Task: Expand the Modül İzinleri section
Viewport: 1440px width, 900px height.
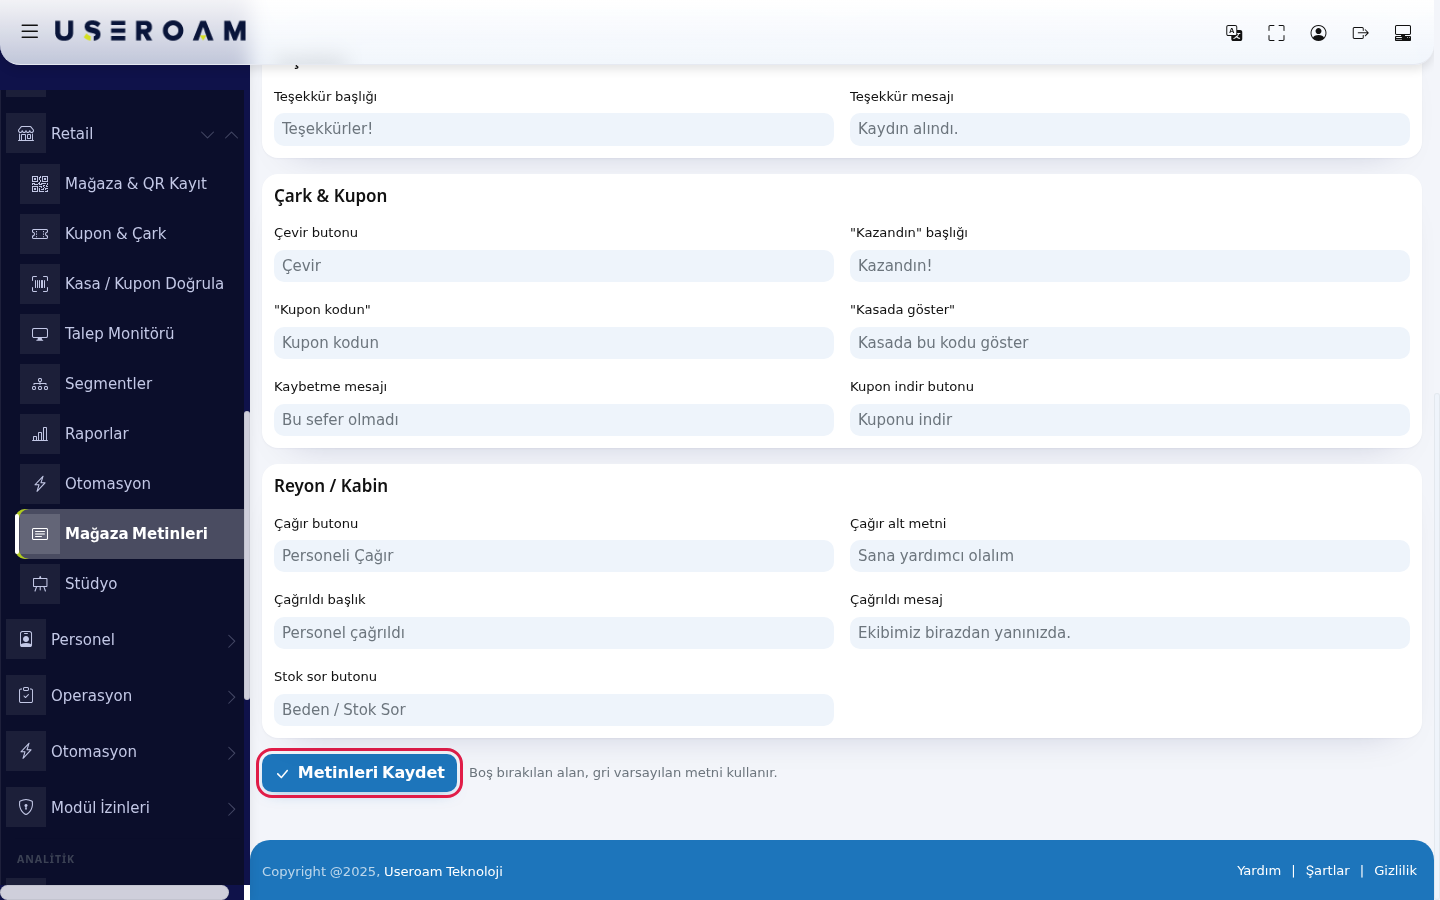Action: click(x=125, y=808)
